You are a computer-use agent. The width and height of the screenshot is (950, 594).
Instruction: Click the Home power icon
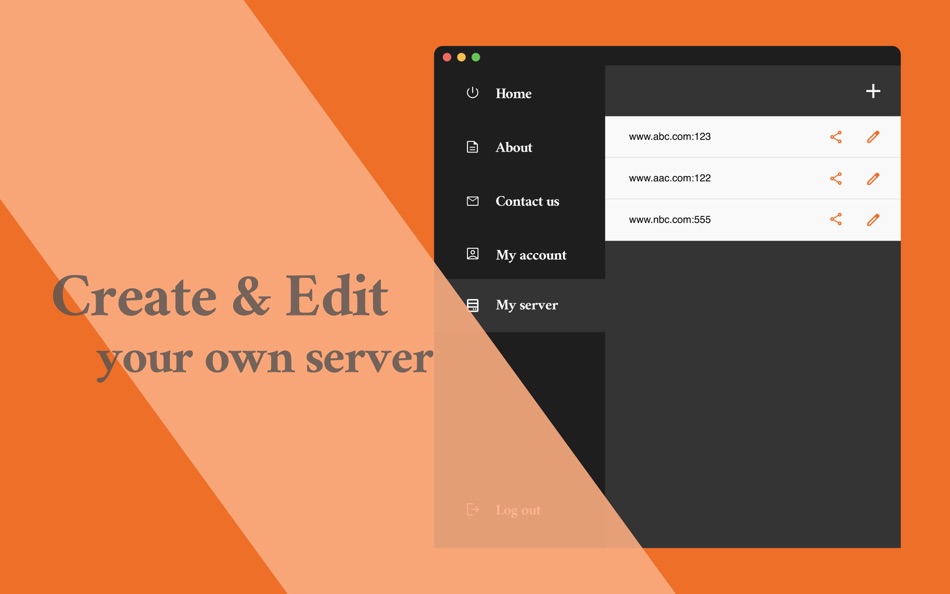(473, 93)
